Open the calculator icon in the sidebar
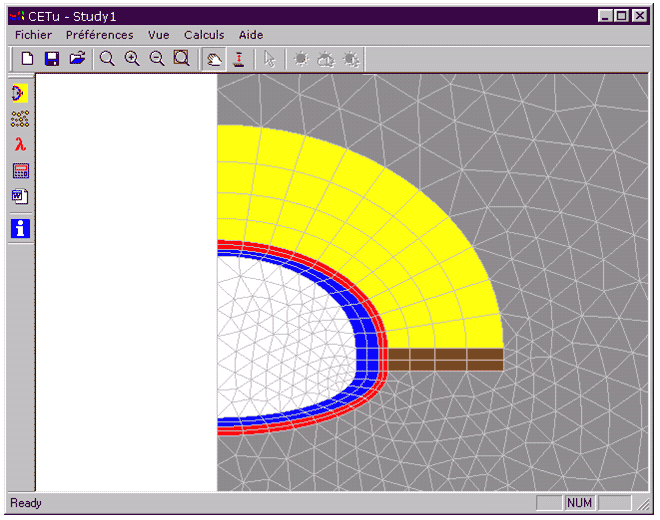660x520 pixels. click(x=21, y=171)
